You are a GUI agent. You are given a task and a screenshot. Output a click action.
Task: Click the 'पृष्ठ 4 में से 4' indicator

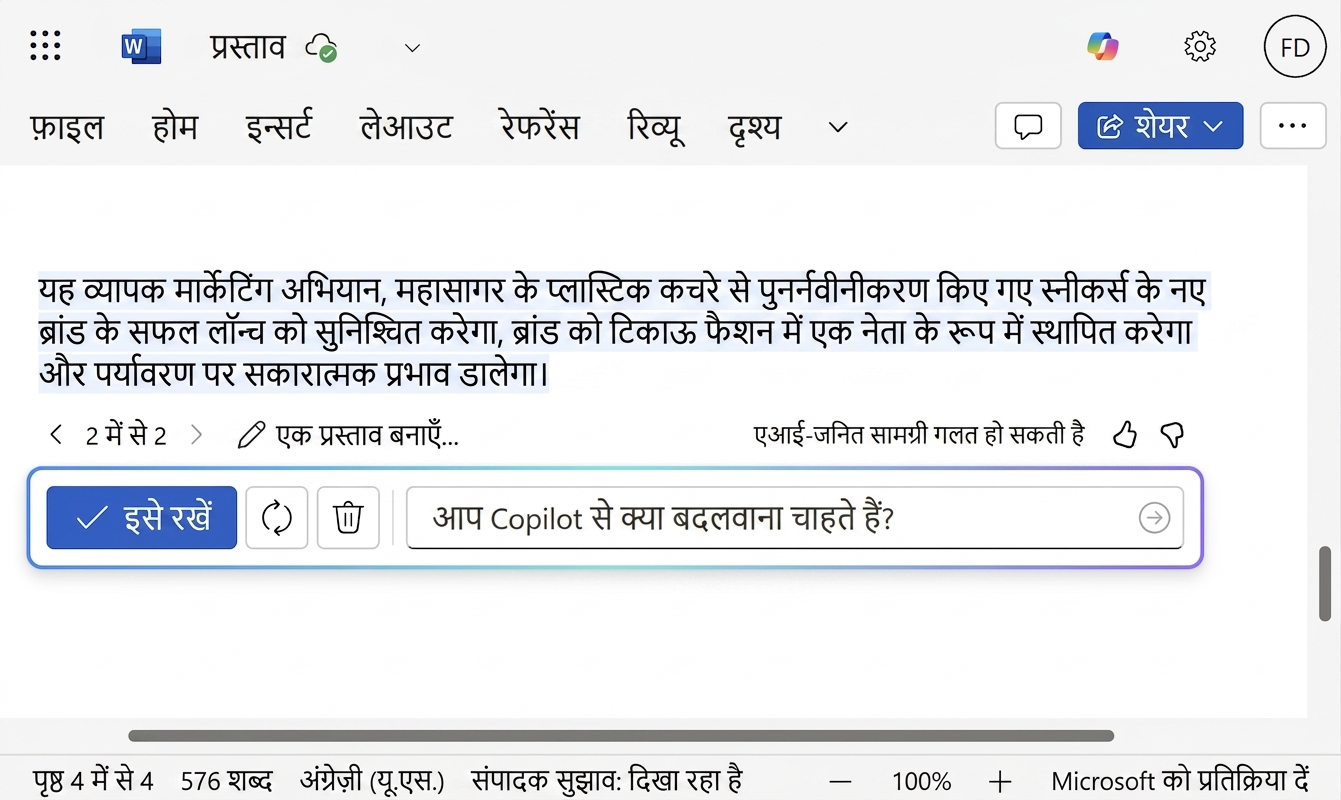(x=93, y=781)
